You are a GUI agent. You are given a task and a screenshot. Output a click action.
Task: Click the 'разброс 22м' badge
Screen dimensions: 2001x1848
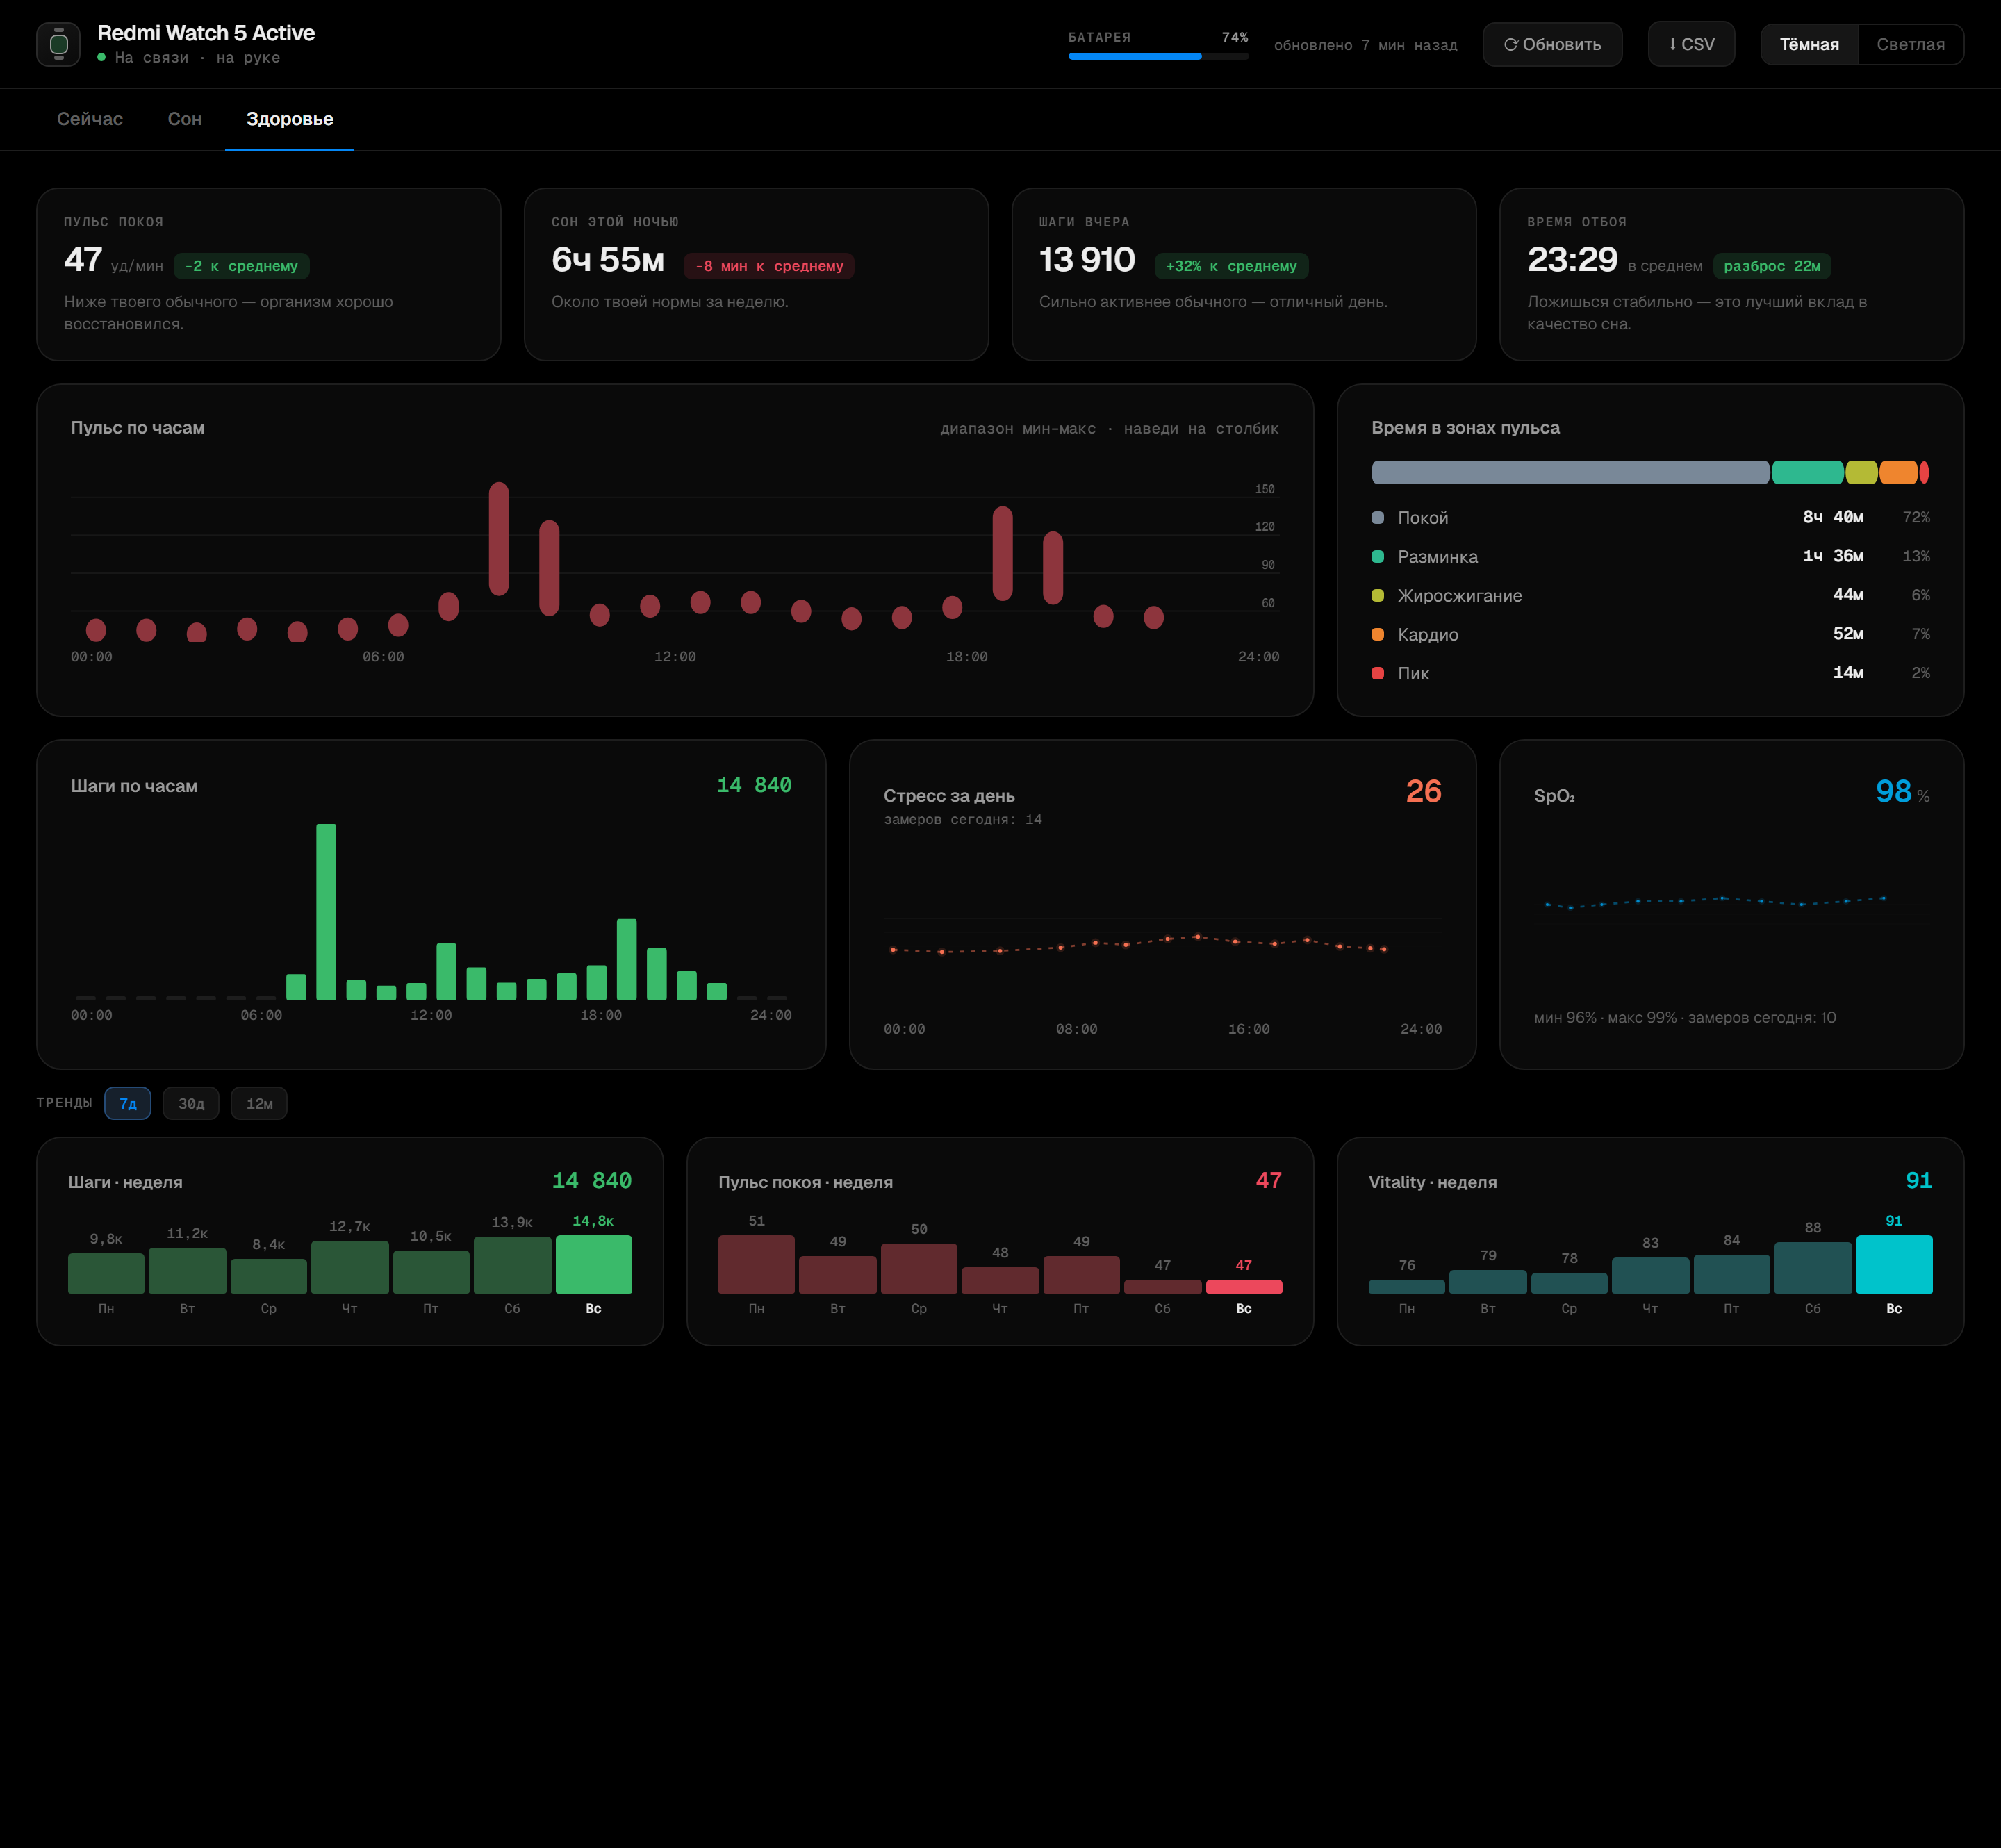pyautogui.click(x=1772, y=266)
